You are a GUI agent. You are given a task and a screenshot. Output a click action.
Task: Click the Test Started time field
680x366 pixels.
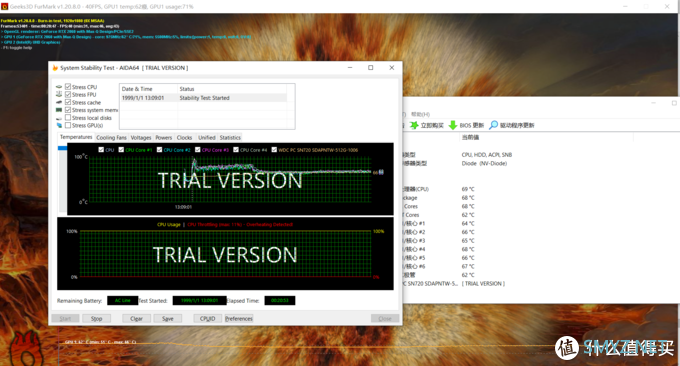point(199,301)
